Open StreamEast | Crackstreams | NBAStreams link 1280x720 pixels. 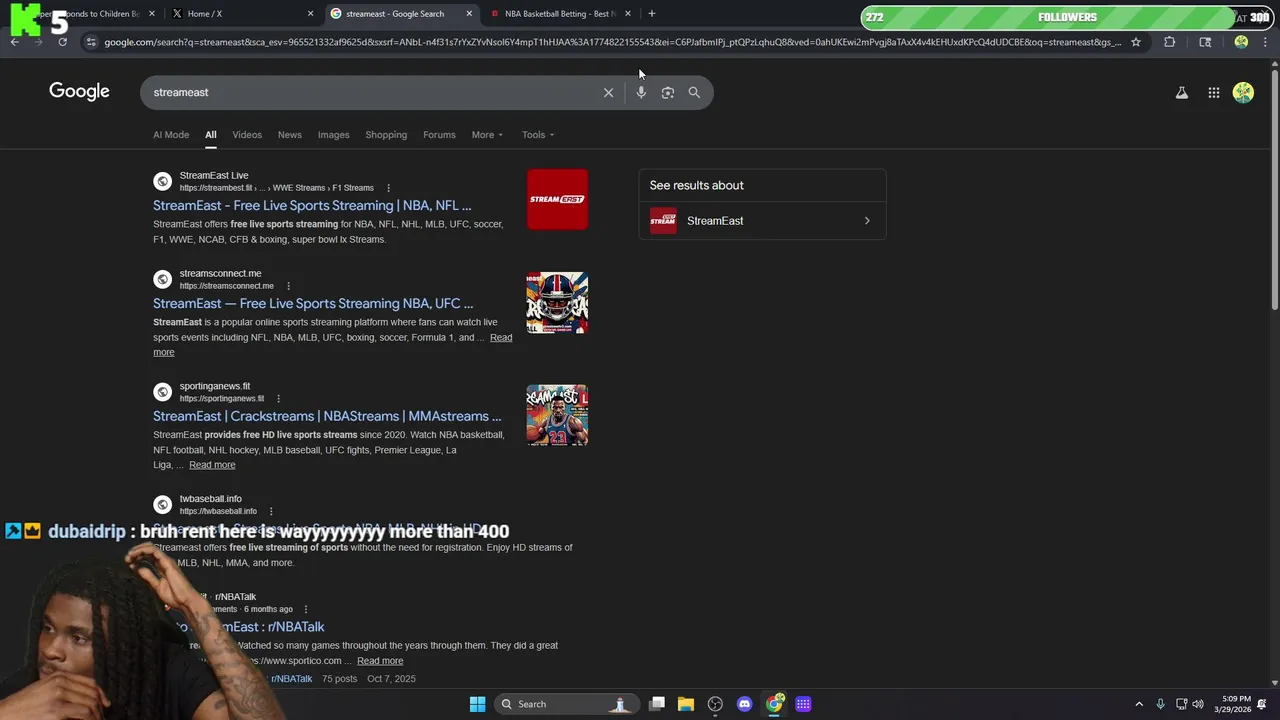[x=327, y=416]
